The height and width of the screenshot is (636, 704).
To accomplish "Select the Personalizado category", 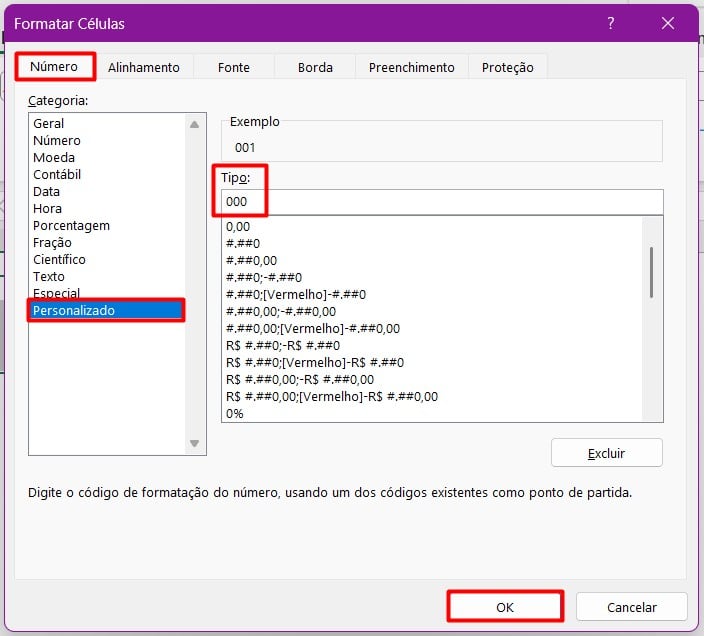I will click(107, 311).
